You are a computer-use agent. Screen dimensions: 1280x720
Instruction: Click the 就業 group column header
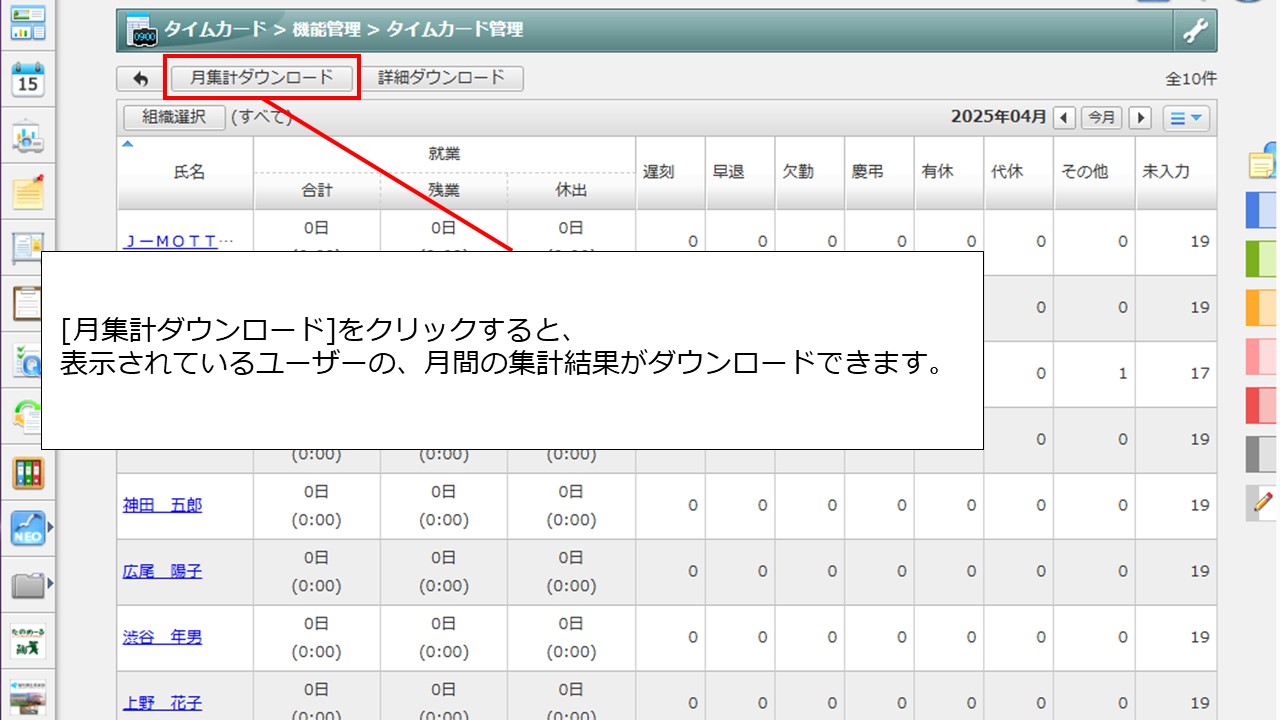click(444, 154)
